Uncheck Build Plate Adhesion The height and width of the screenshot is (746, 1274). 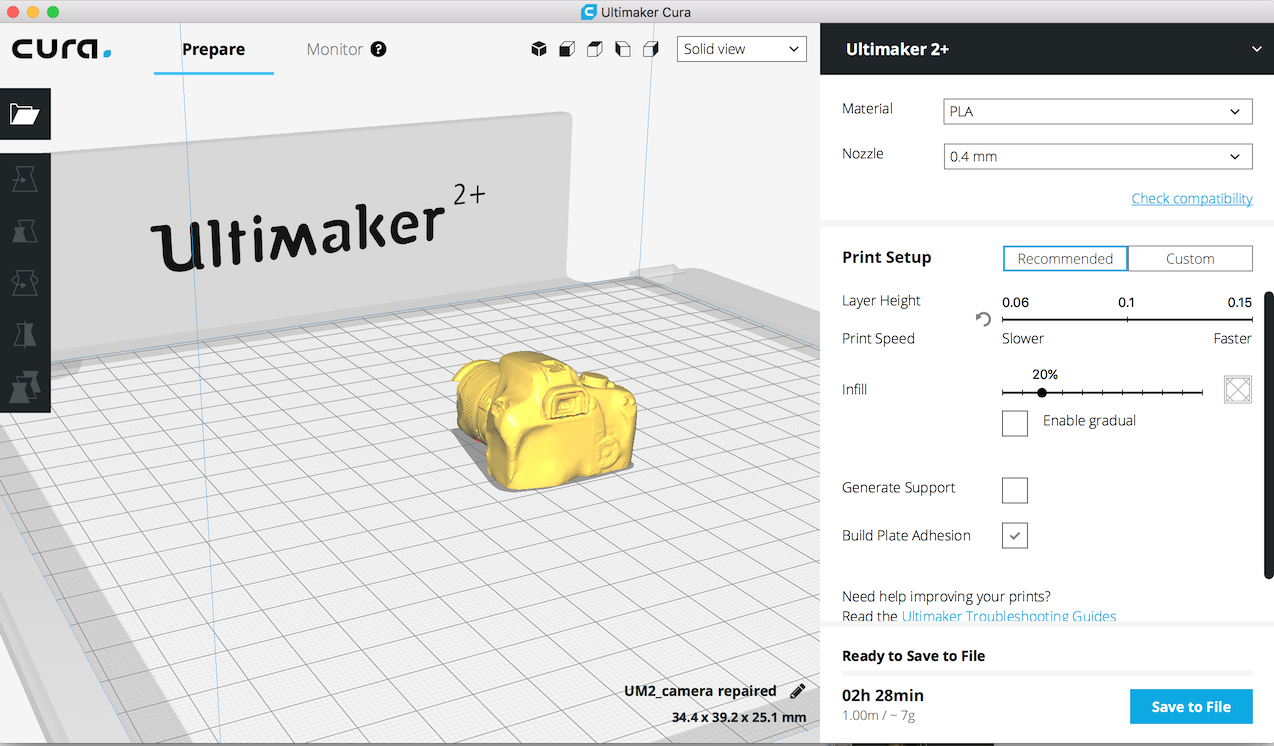pyautogui.click(x=1015, y=536)
